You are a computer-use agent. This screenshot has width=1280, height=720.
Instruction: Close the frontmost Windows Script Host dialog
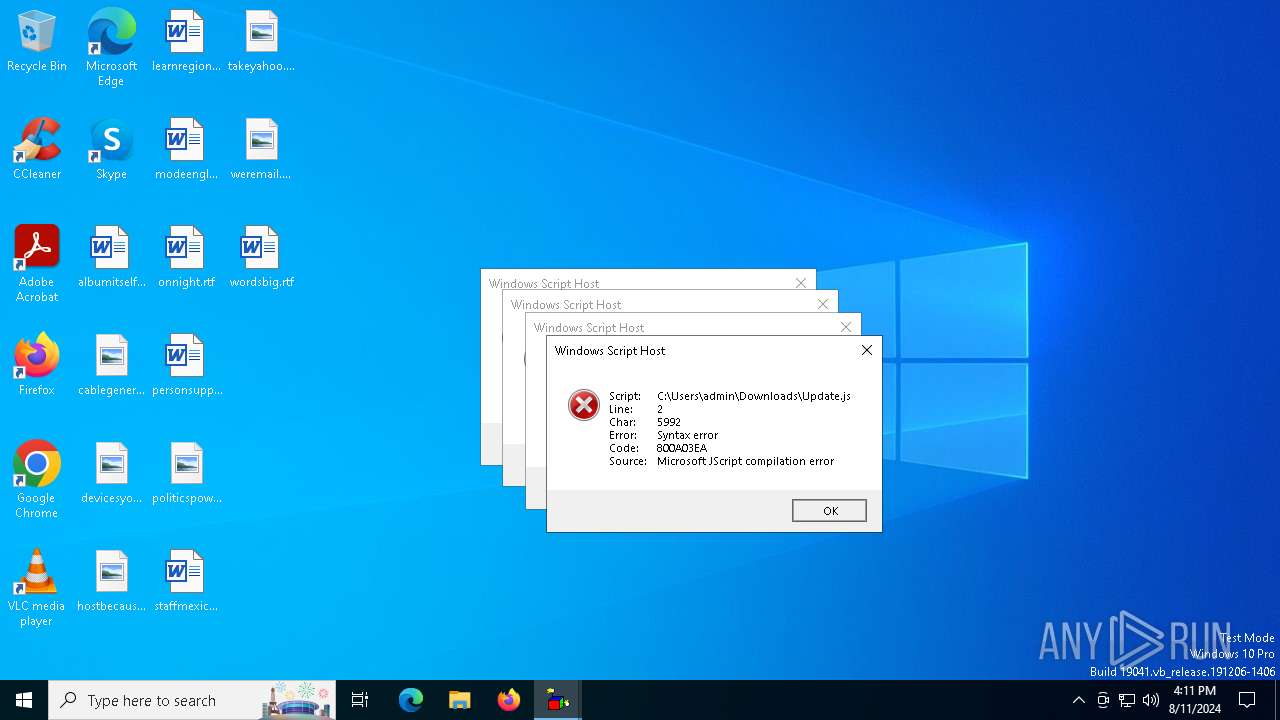click(867, 350)
